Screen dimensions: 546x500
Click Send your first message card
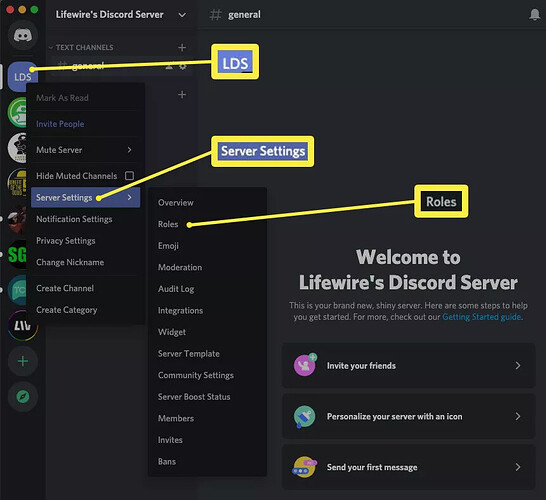coord(408,467)
